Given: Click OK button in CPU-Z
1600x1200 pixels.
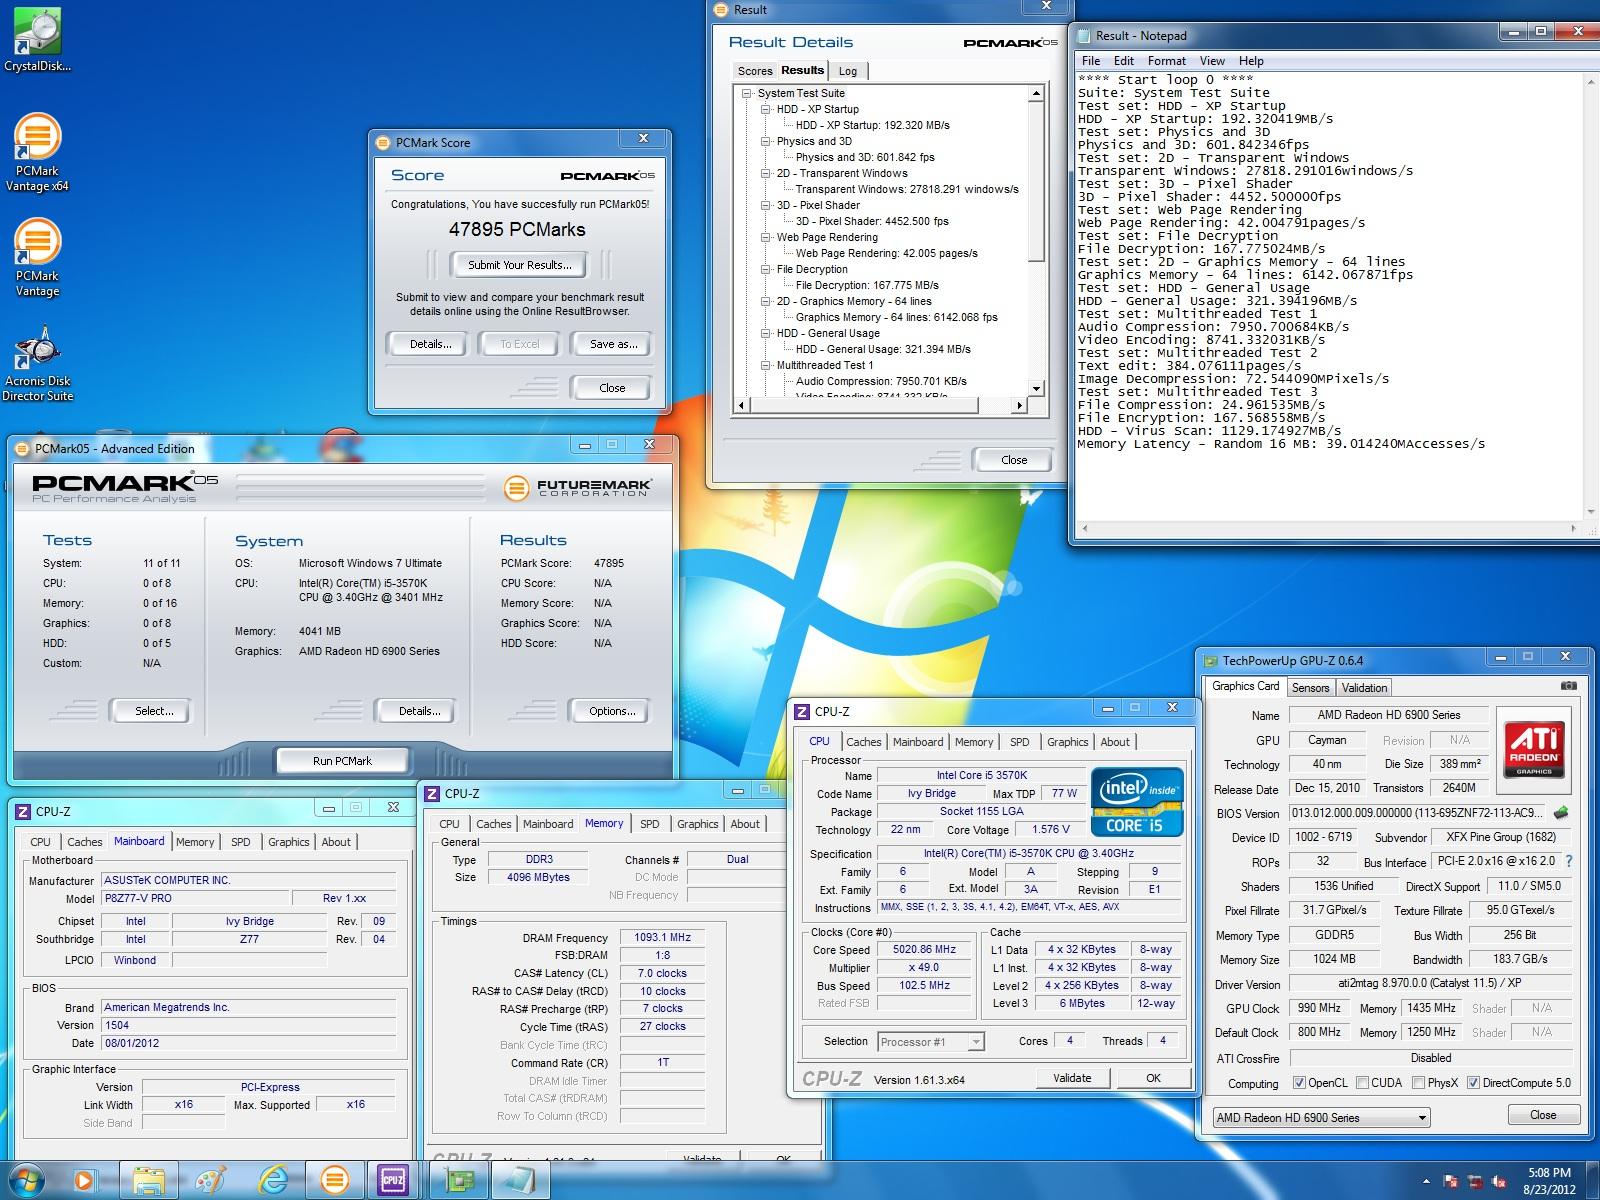Looking at the screenshot, I should click(1153, 1078).
